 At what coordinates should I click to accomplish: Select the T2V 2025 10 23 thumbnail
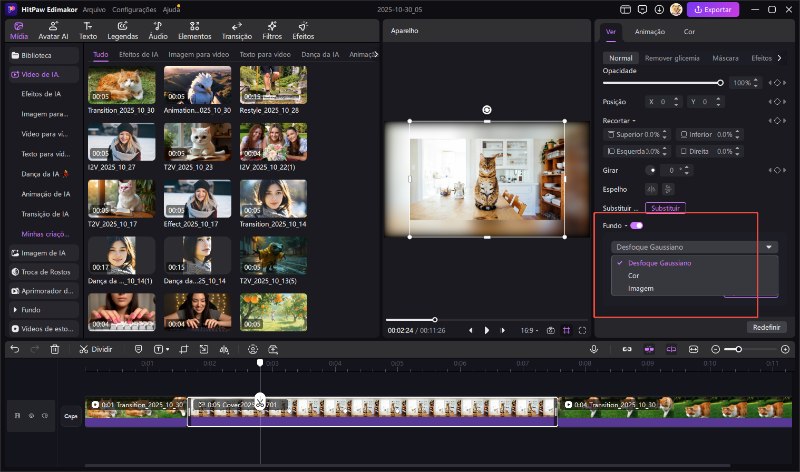[x=197, y=142]
